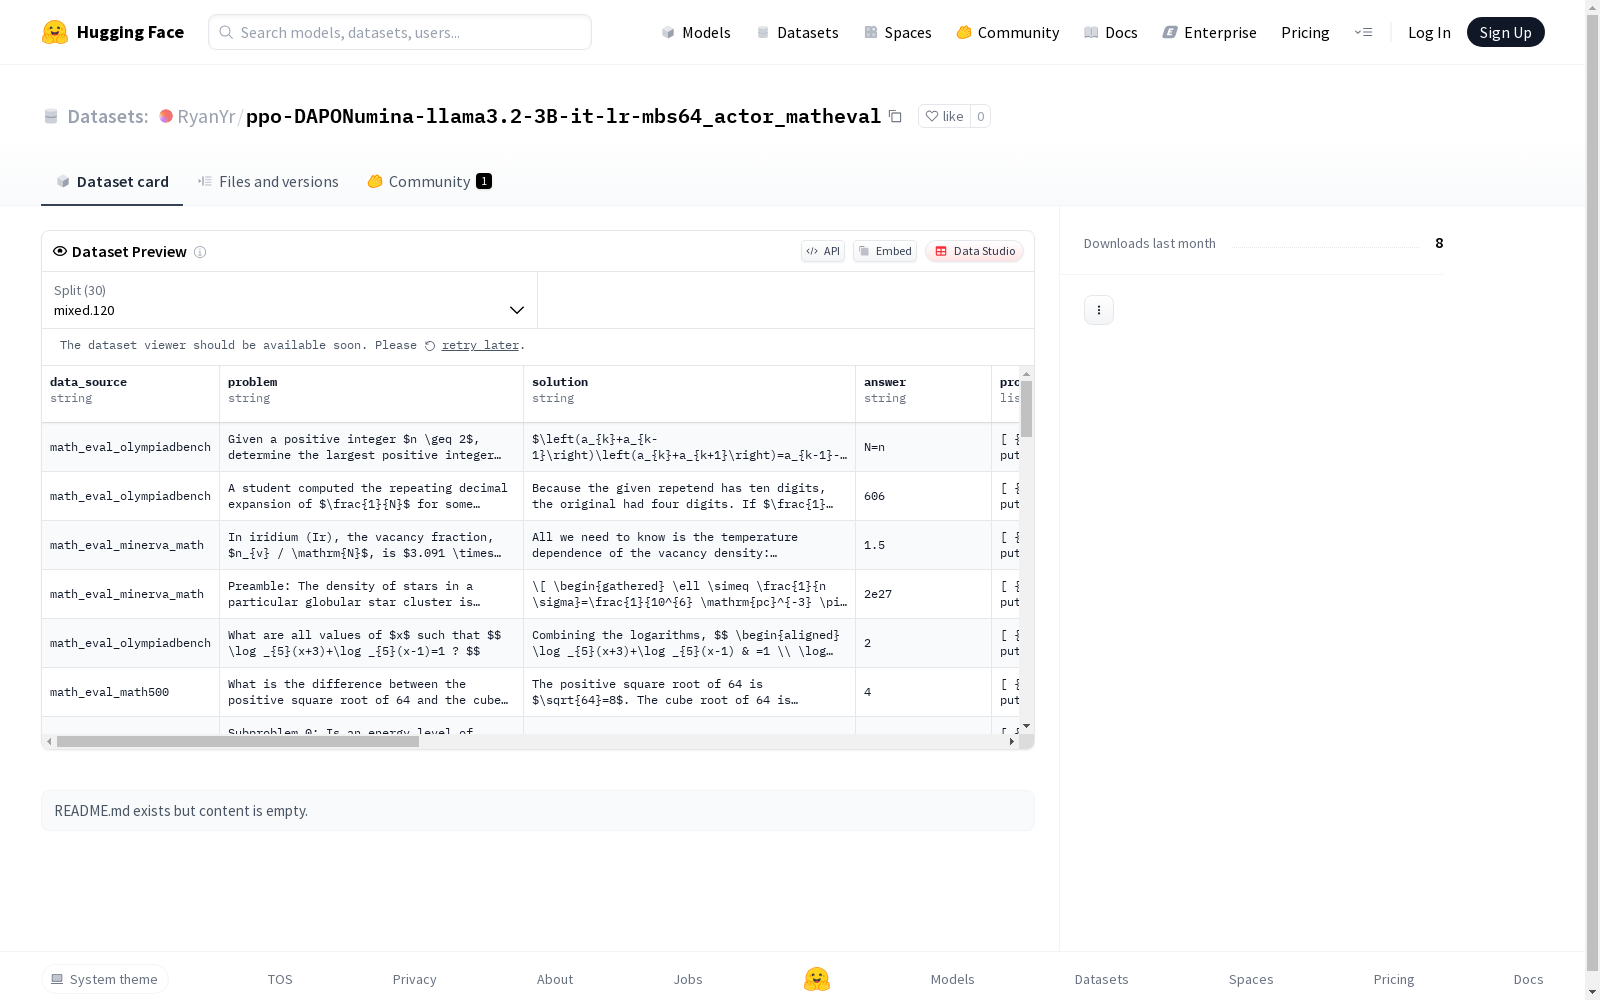This screenshot has height=1000, width=1600.
Task: Click the retry refresh icon
Action: tap(430, 346)
